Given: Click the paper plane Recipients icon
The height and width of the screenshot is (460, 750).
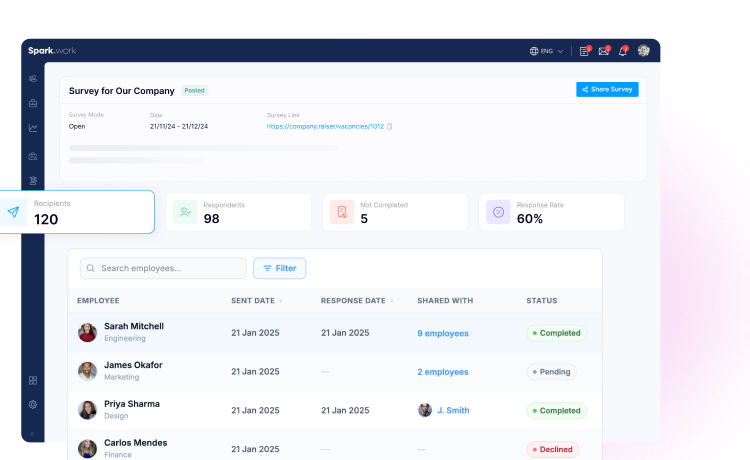Looking at the screenshot, I should coord(13,212).
